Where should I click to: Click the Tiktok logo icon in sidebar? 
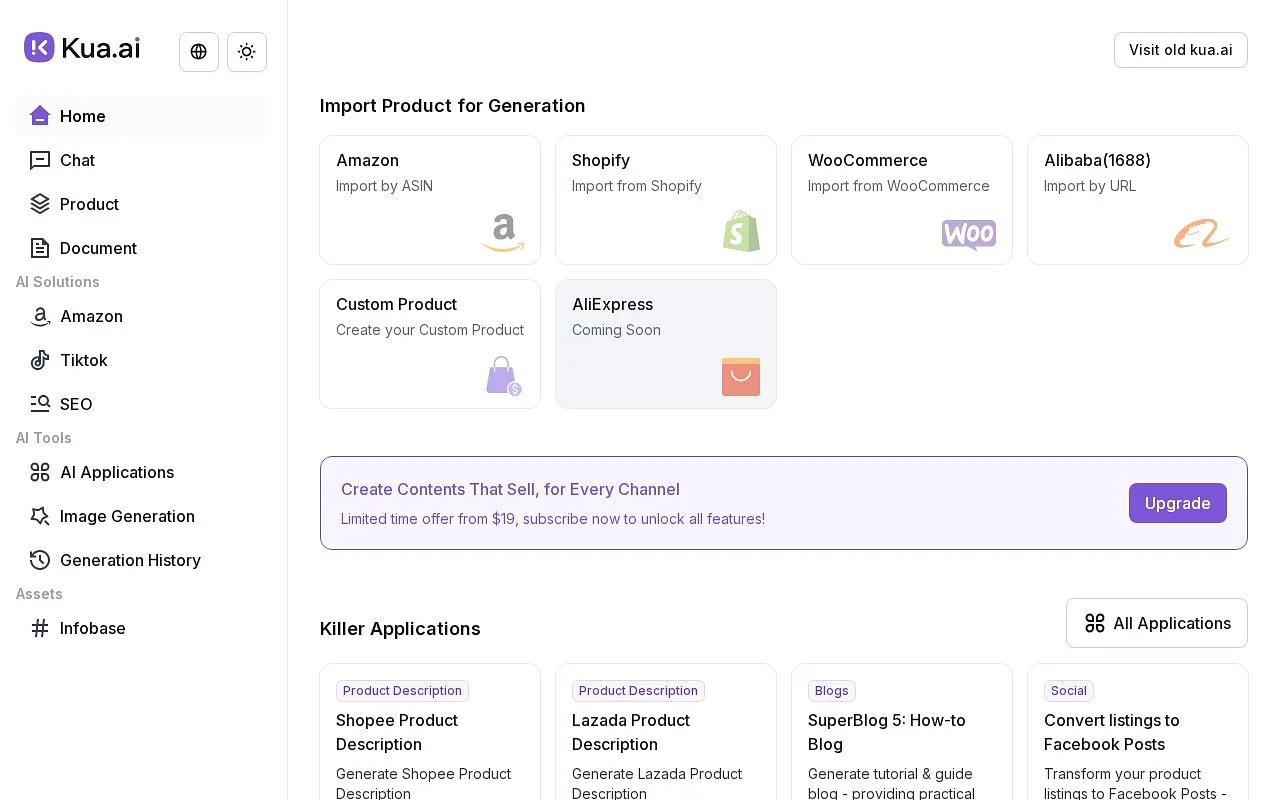click(x=40, y=360)
